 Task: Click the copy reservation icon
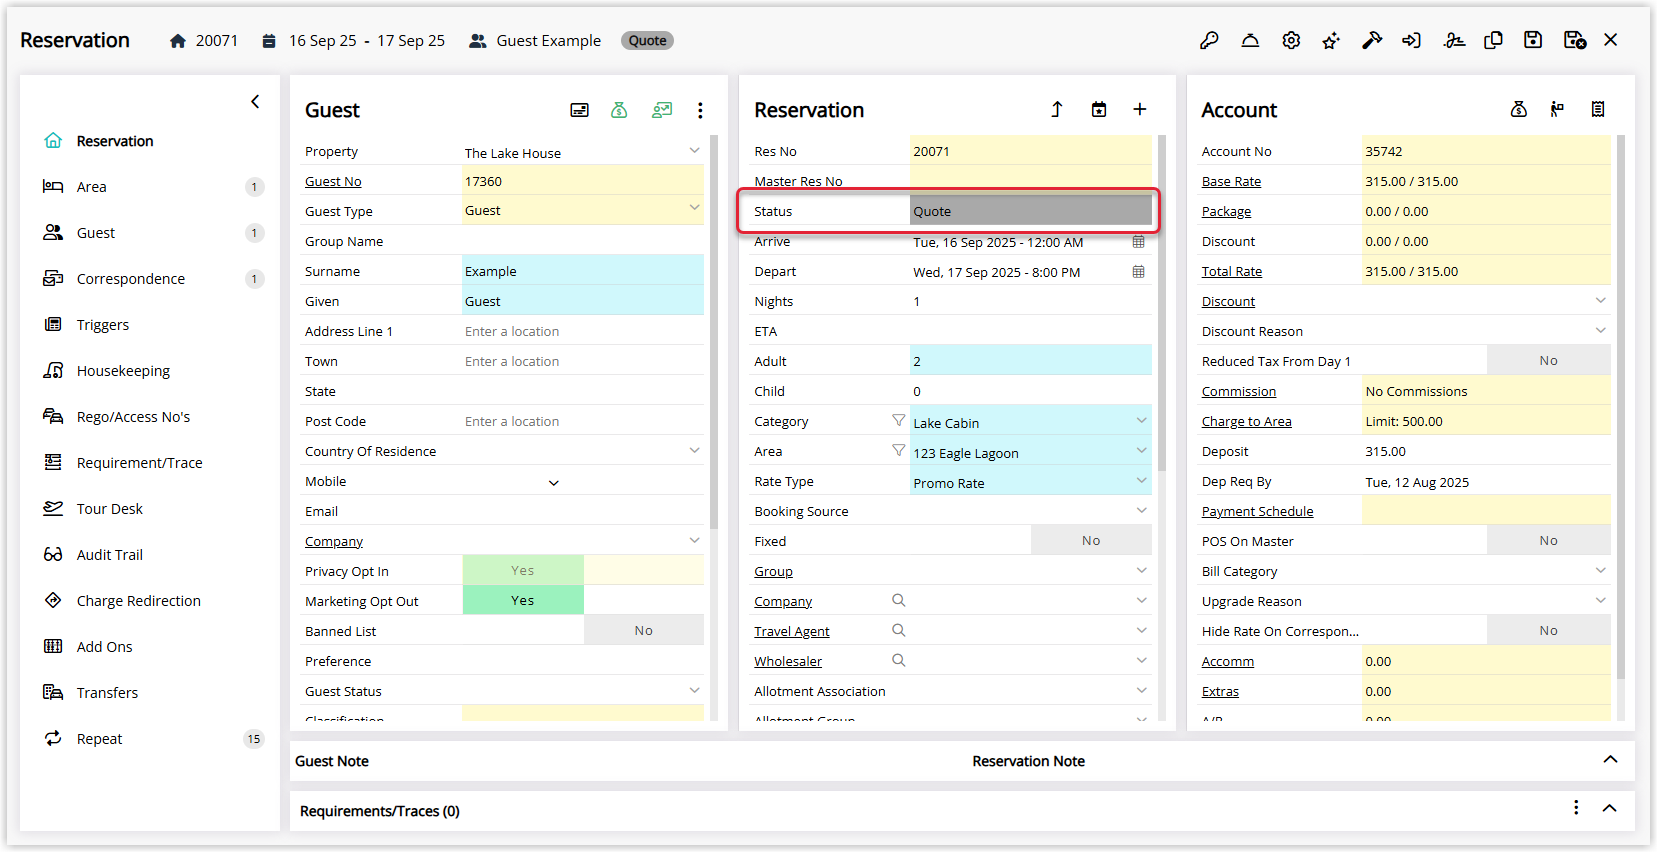[1493, 40]
